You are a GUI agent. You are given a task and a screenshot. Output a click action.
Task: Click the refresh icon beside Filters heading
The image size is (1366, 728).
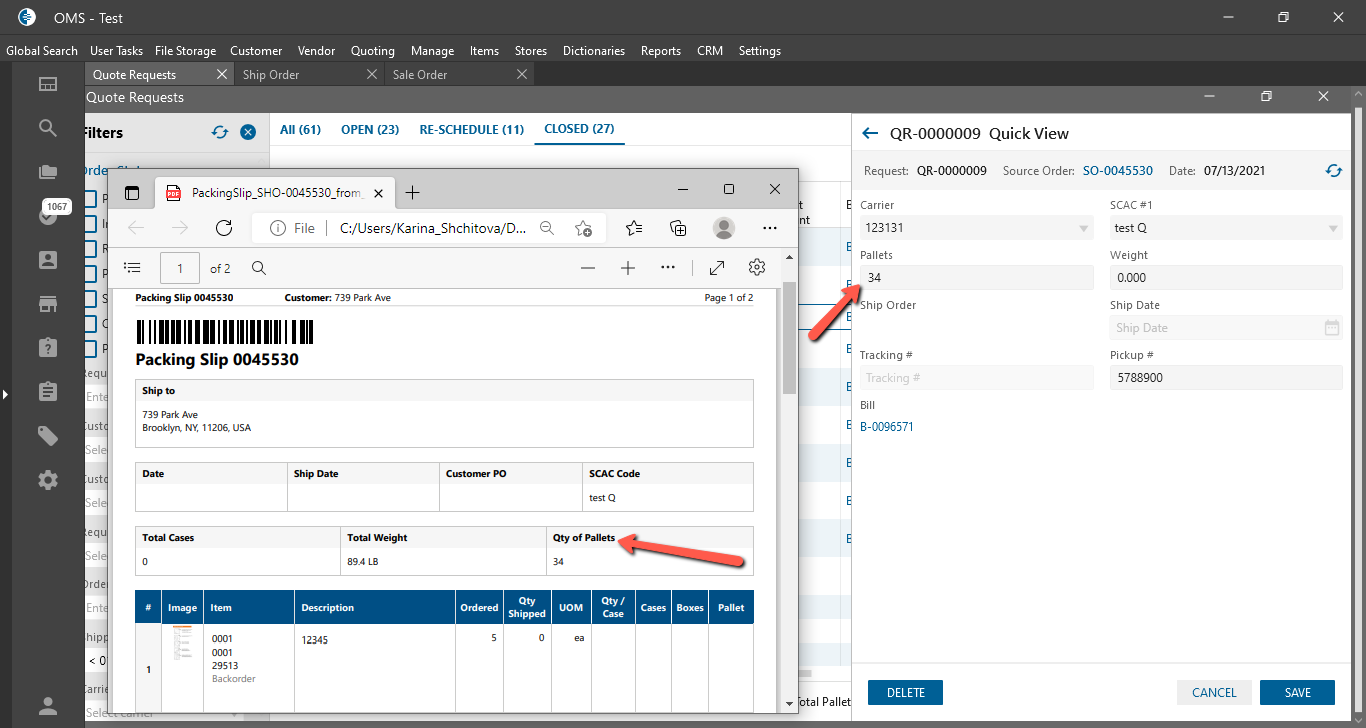(x=220, y=133)
